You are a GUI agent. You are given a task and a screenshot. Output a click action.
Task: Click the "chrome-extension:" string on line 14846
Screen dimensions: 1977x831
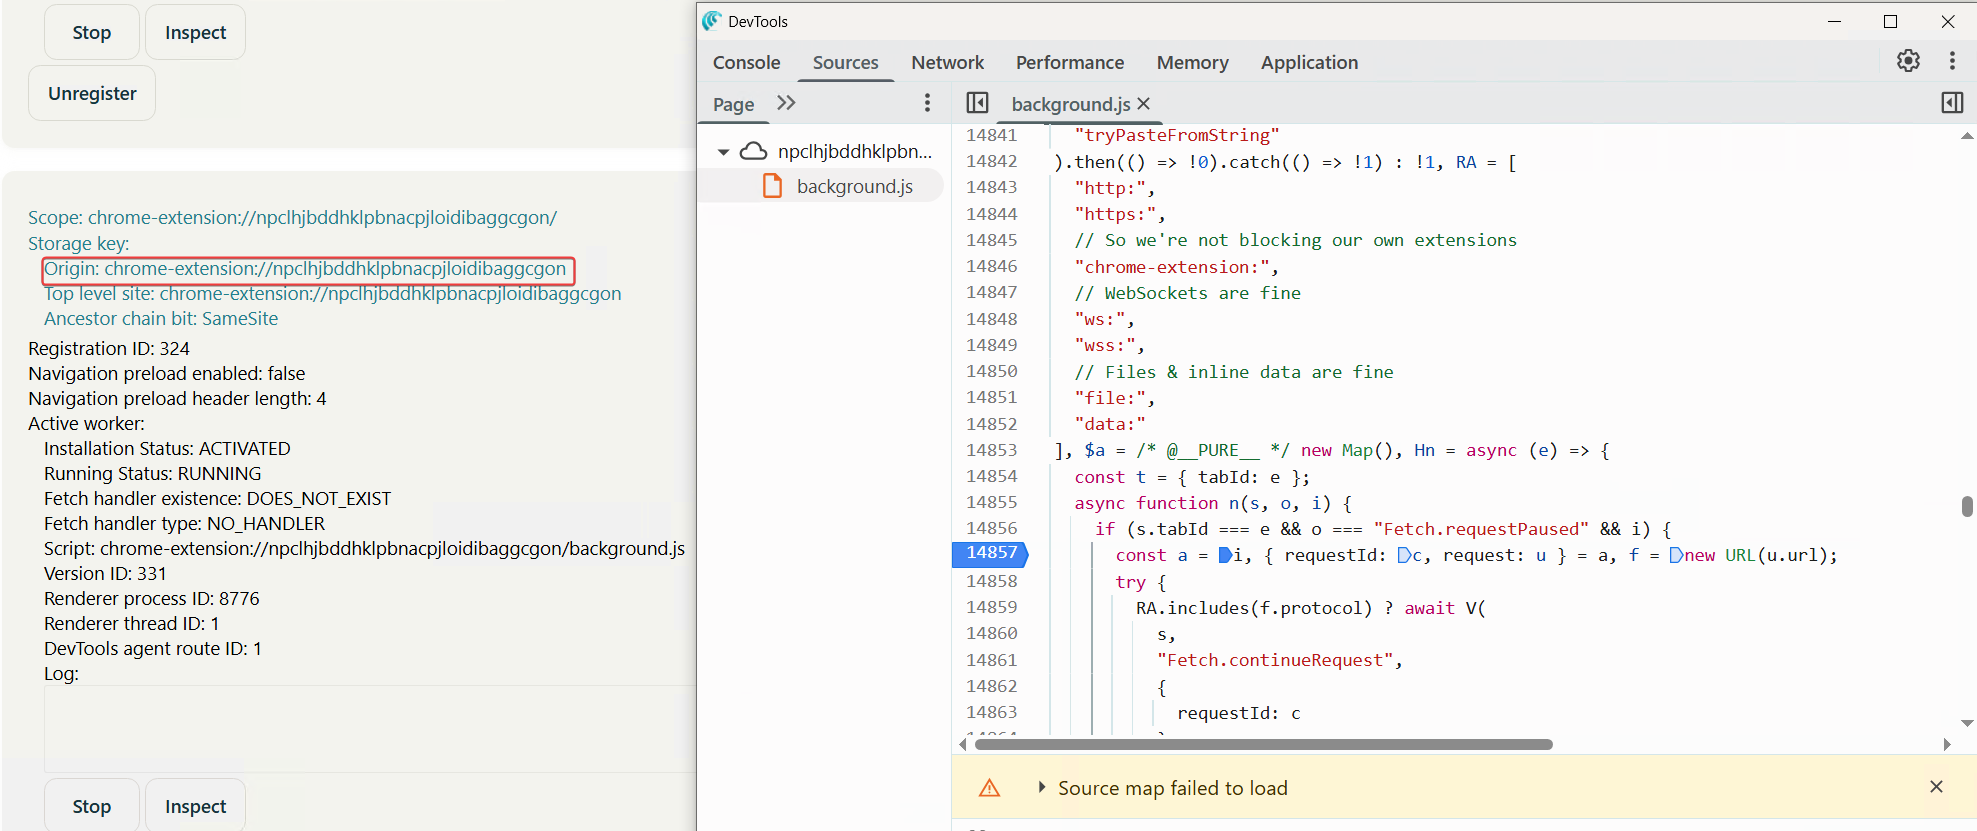pos(1172,267)
